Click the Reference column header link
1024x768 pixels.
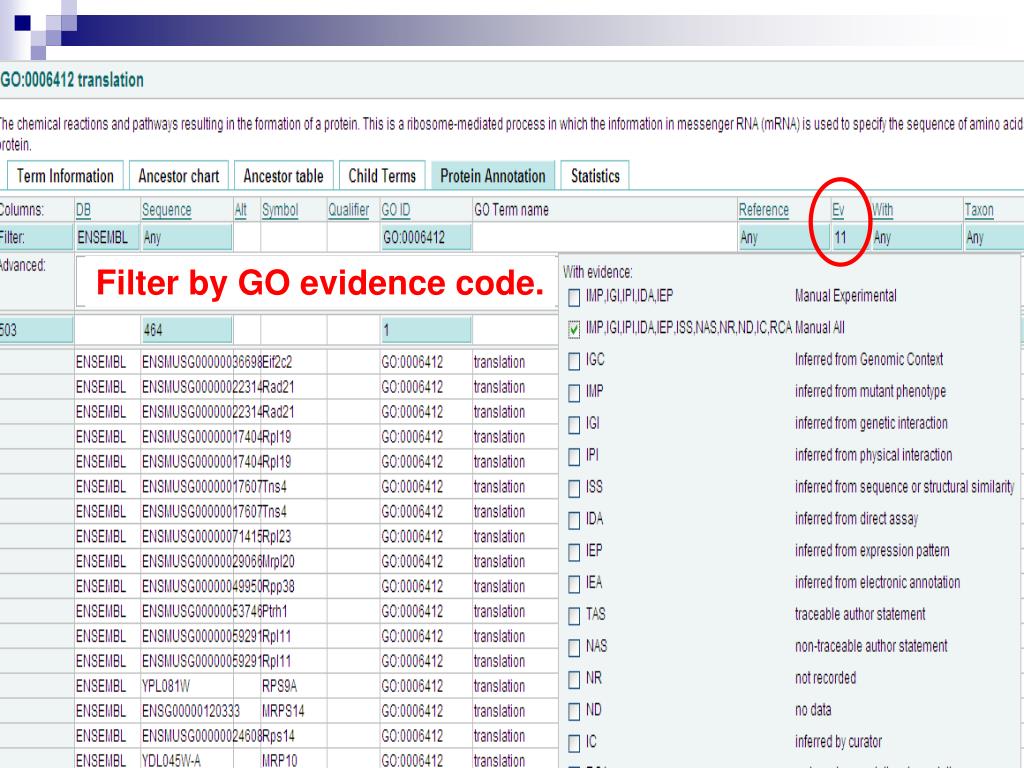[764, 210]
